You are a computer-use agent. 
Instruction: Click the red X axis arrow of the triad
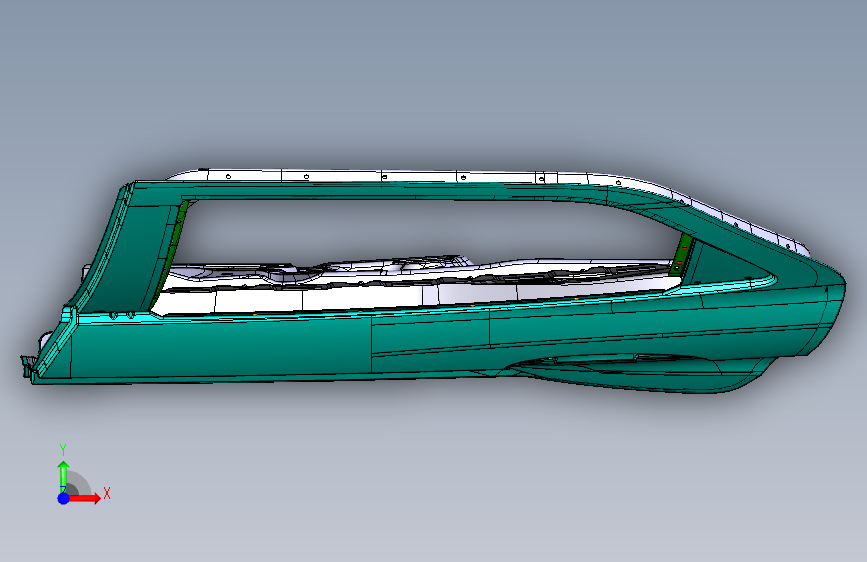[x=84, y=498]
